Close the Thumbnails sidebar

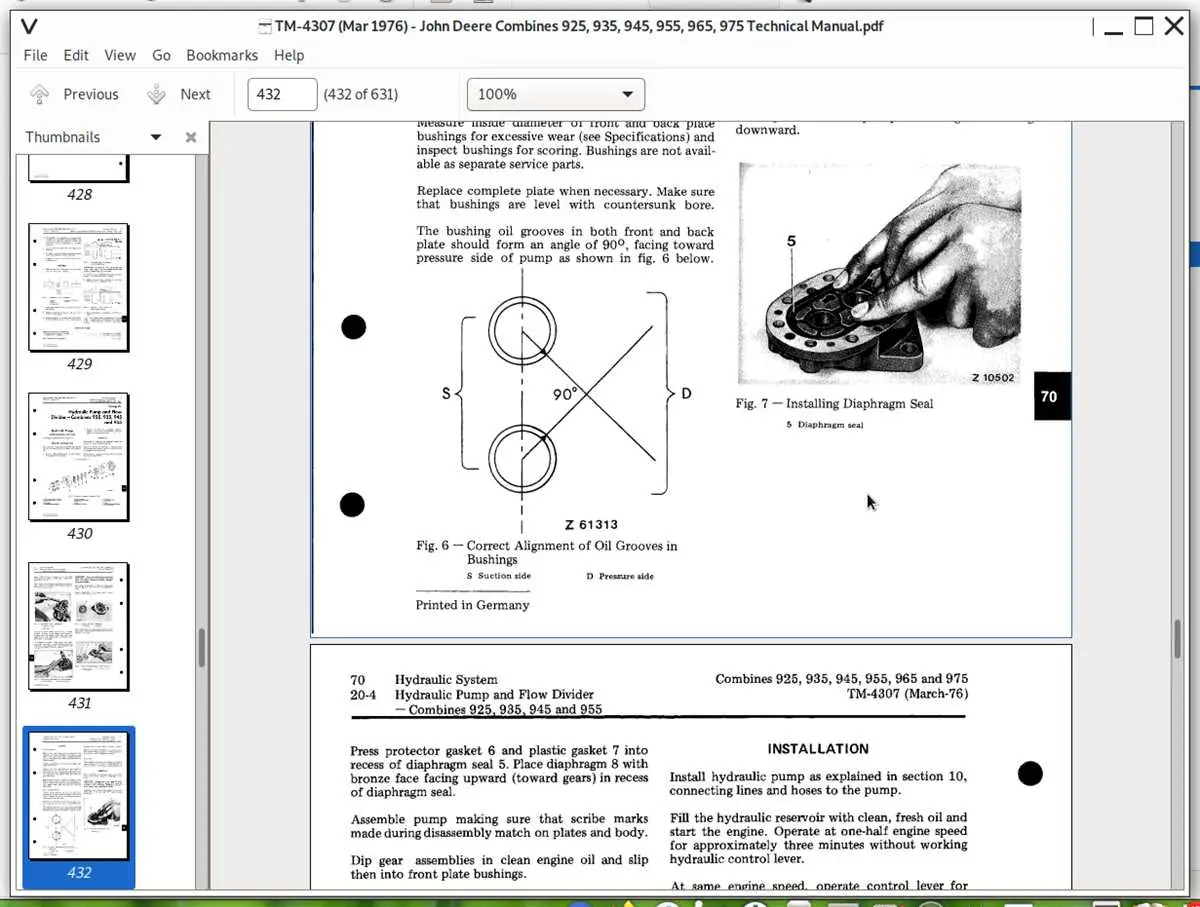191,137
